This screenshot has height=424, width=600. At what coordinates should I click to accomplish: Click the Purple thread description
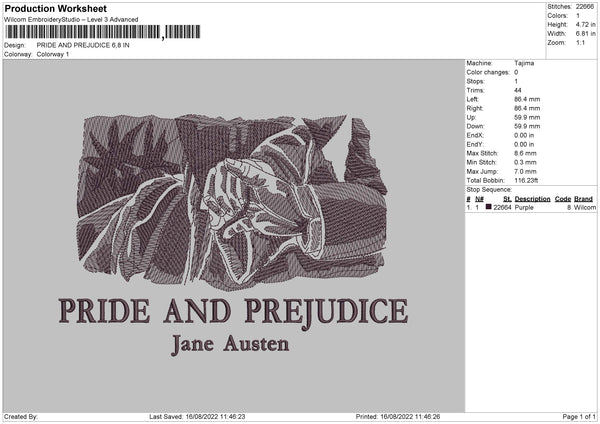click(524, 207)
